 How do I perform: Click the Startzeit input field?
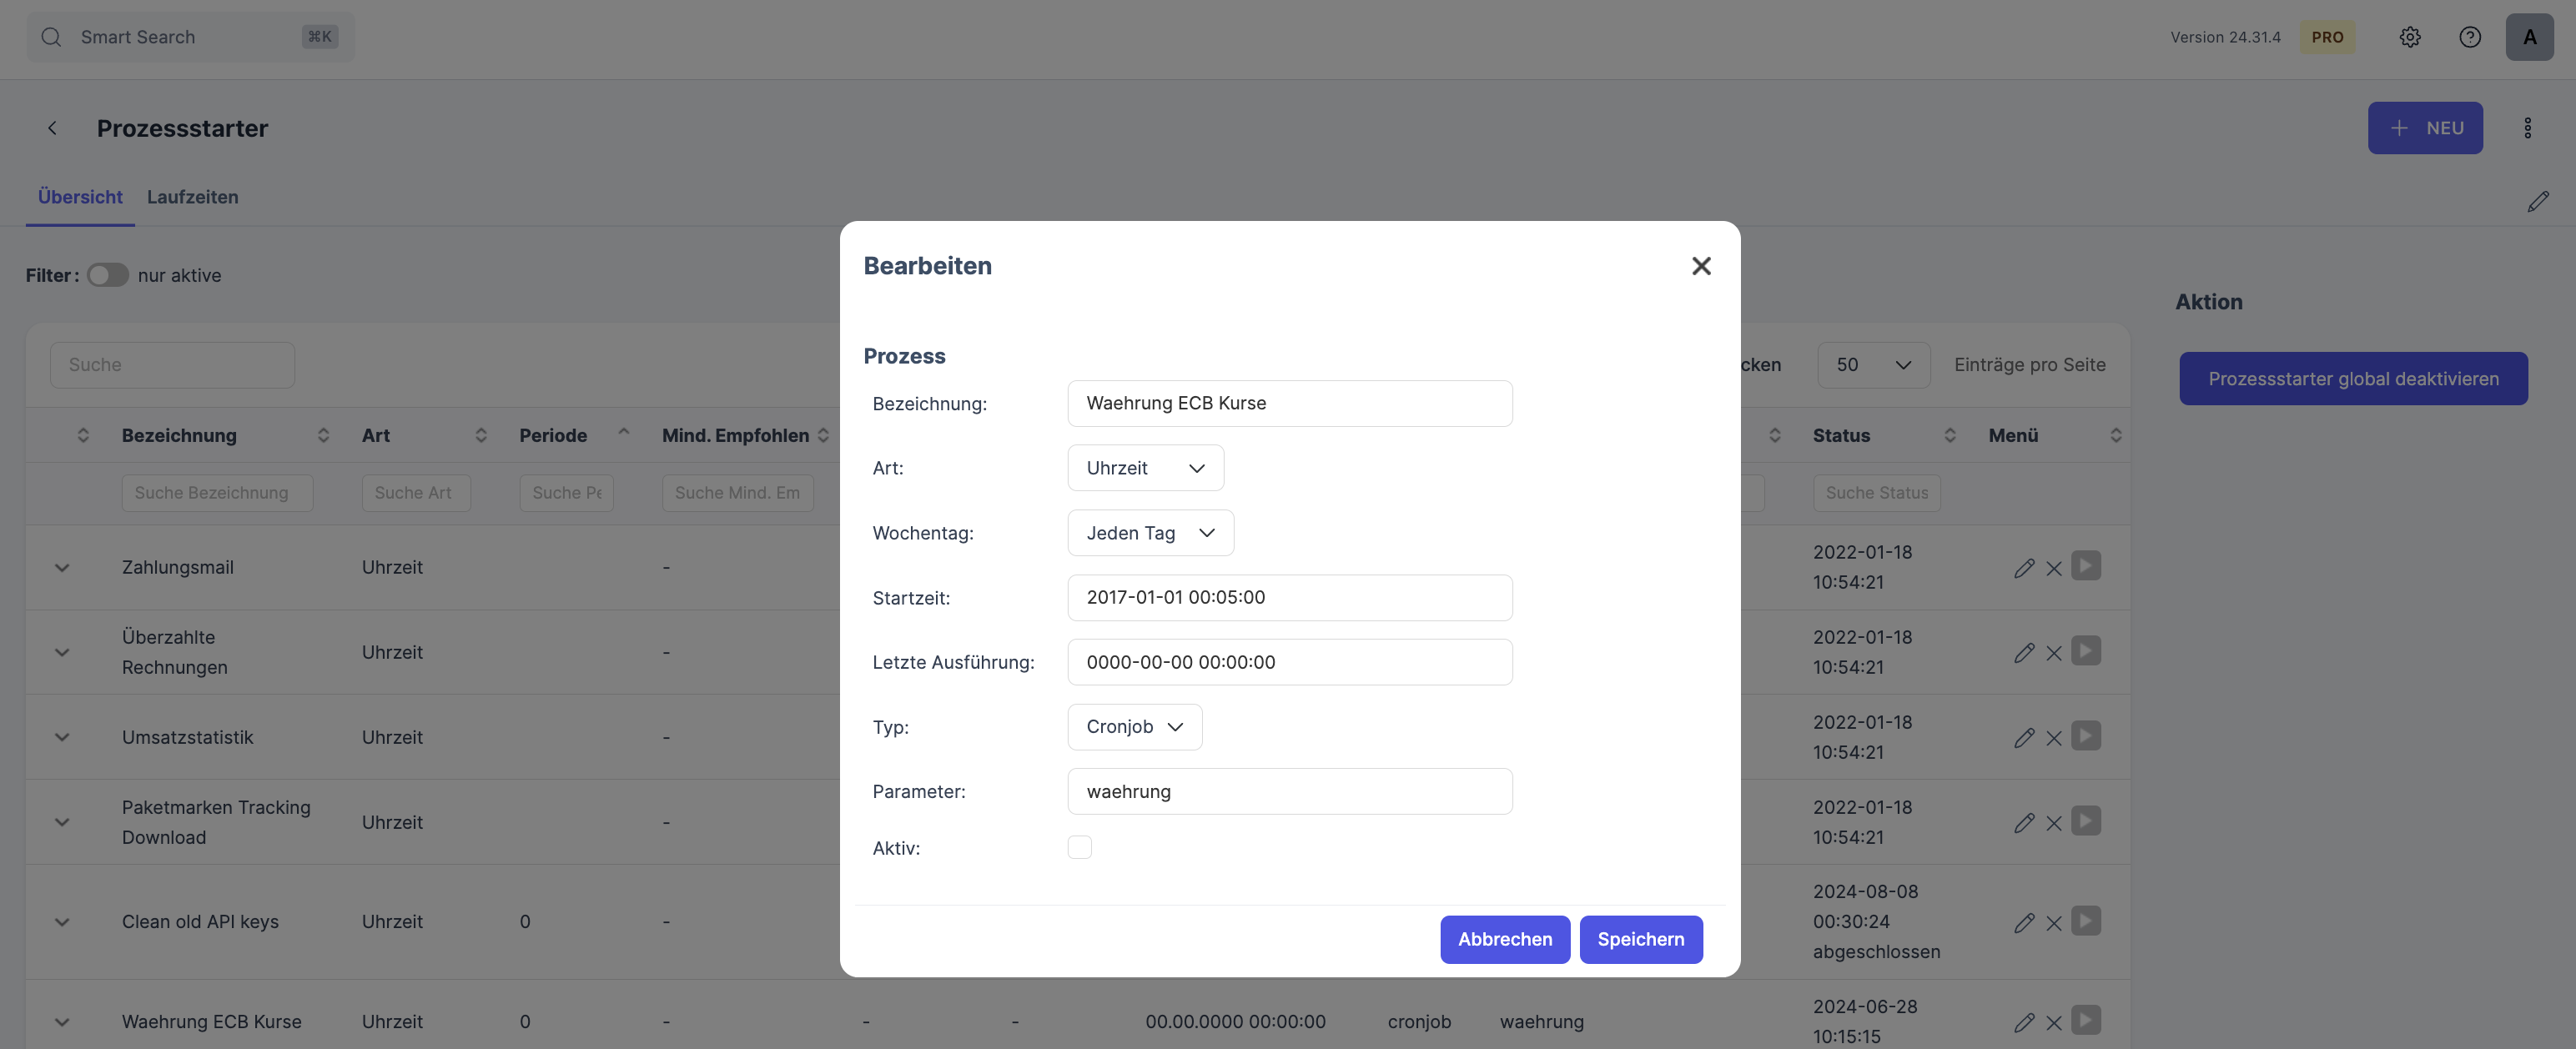pos(1289,597)
